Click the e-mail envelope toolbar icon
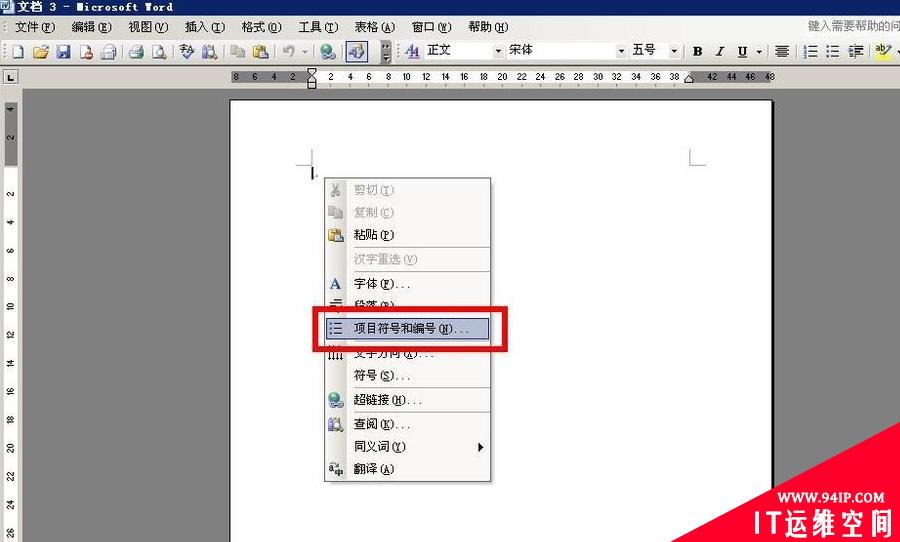 click(108, 52)
